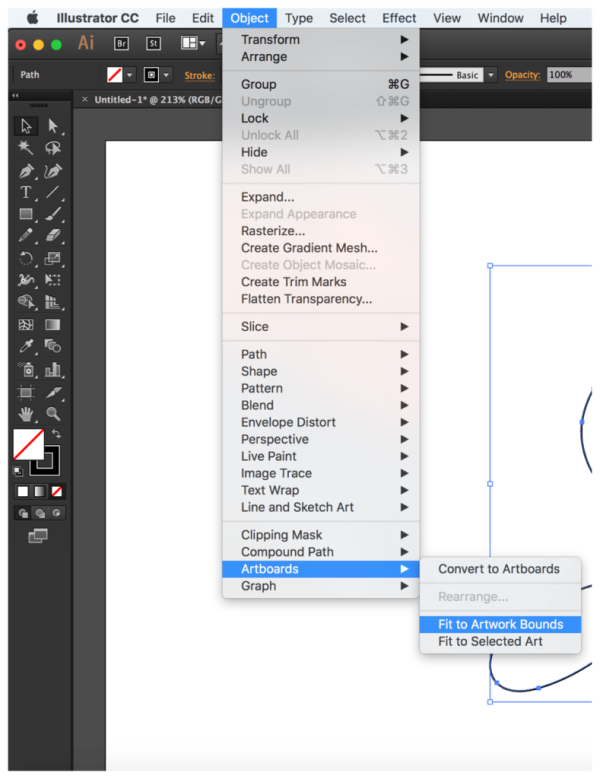Open the Stroke panel link

(x=200, y=76)
